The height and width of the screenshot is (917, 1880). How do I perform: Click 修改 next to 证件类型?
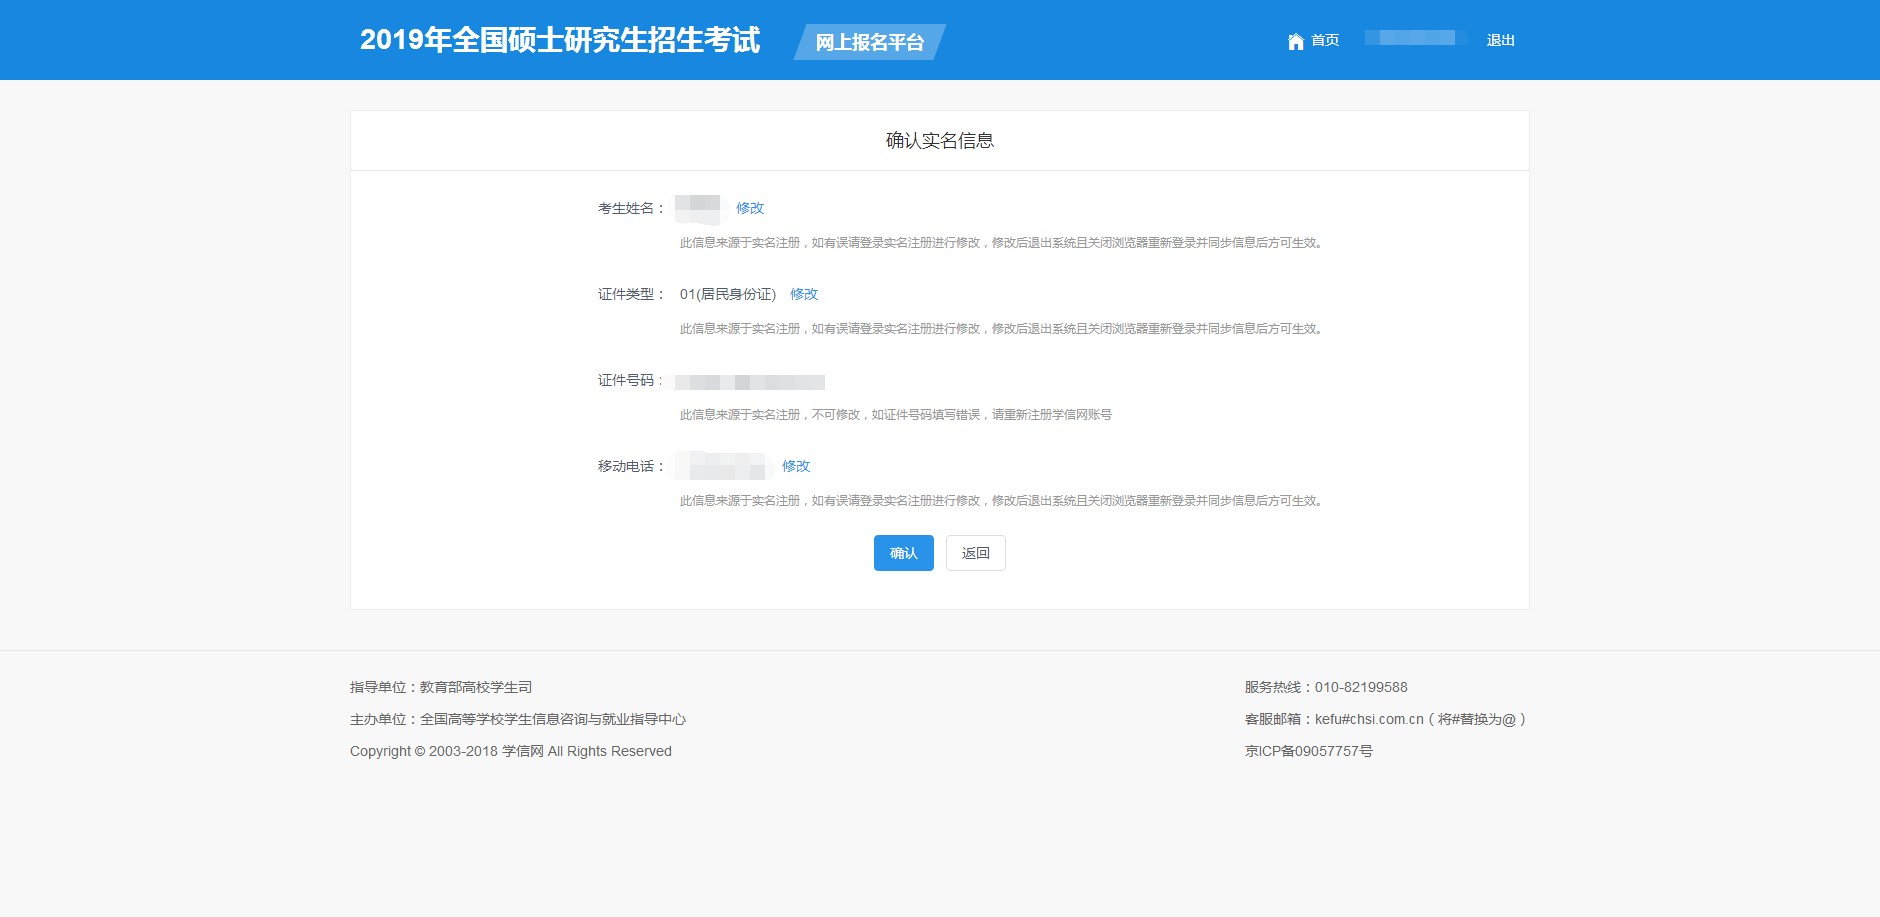pyautogui.click(x=804, y=294)
